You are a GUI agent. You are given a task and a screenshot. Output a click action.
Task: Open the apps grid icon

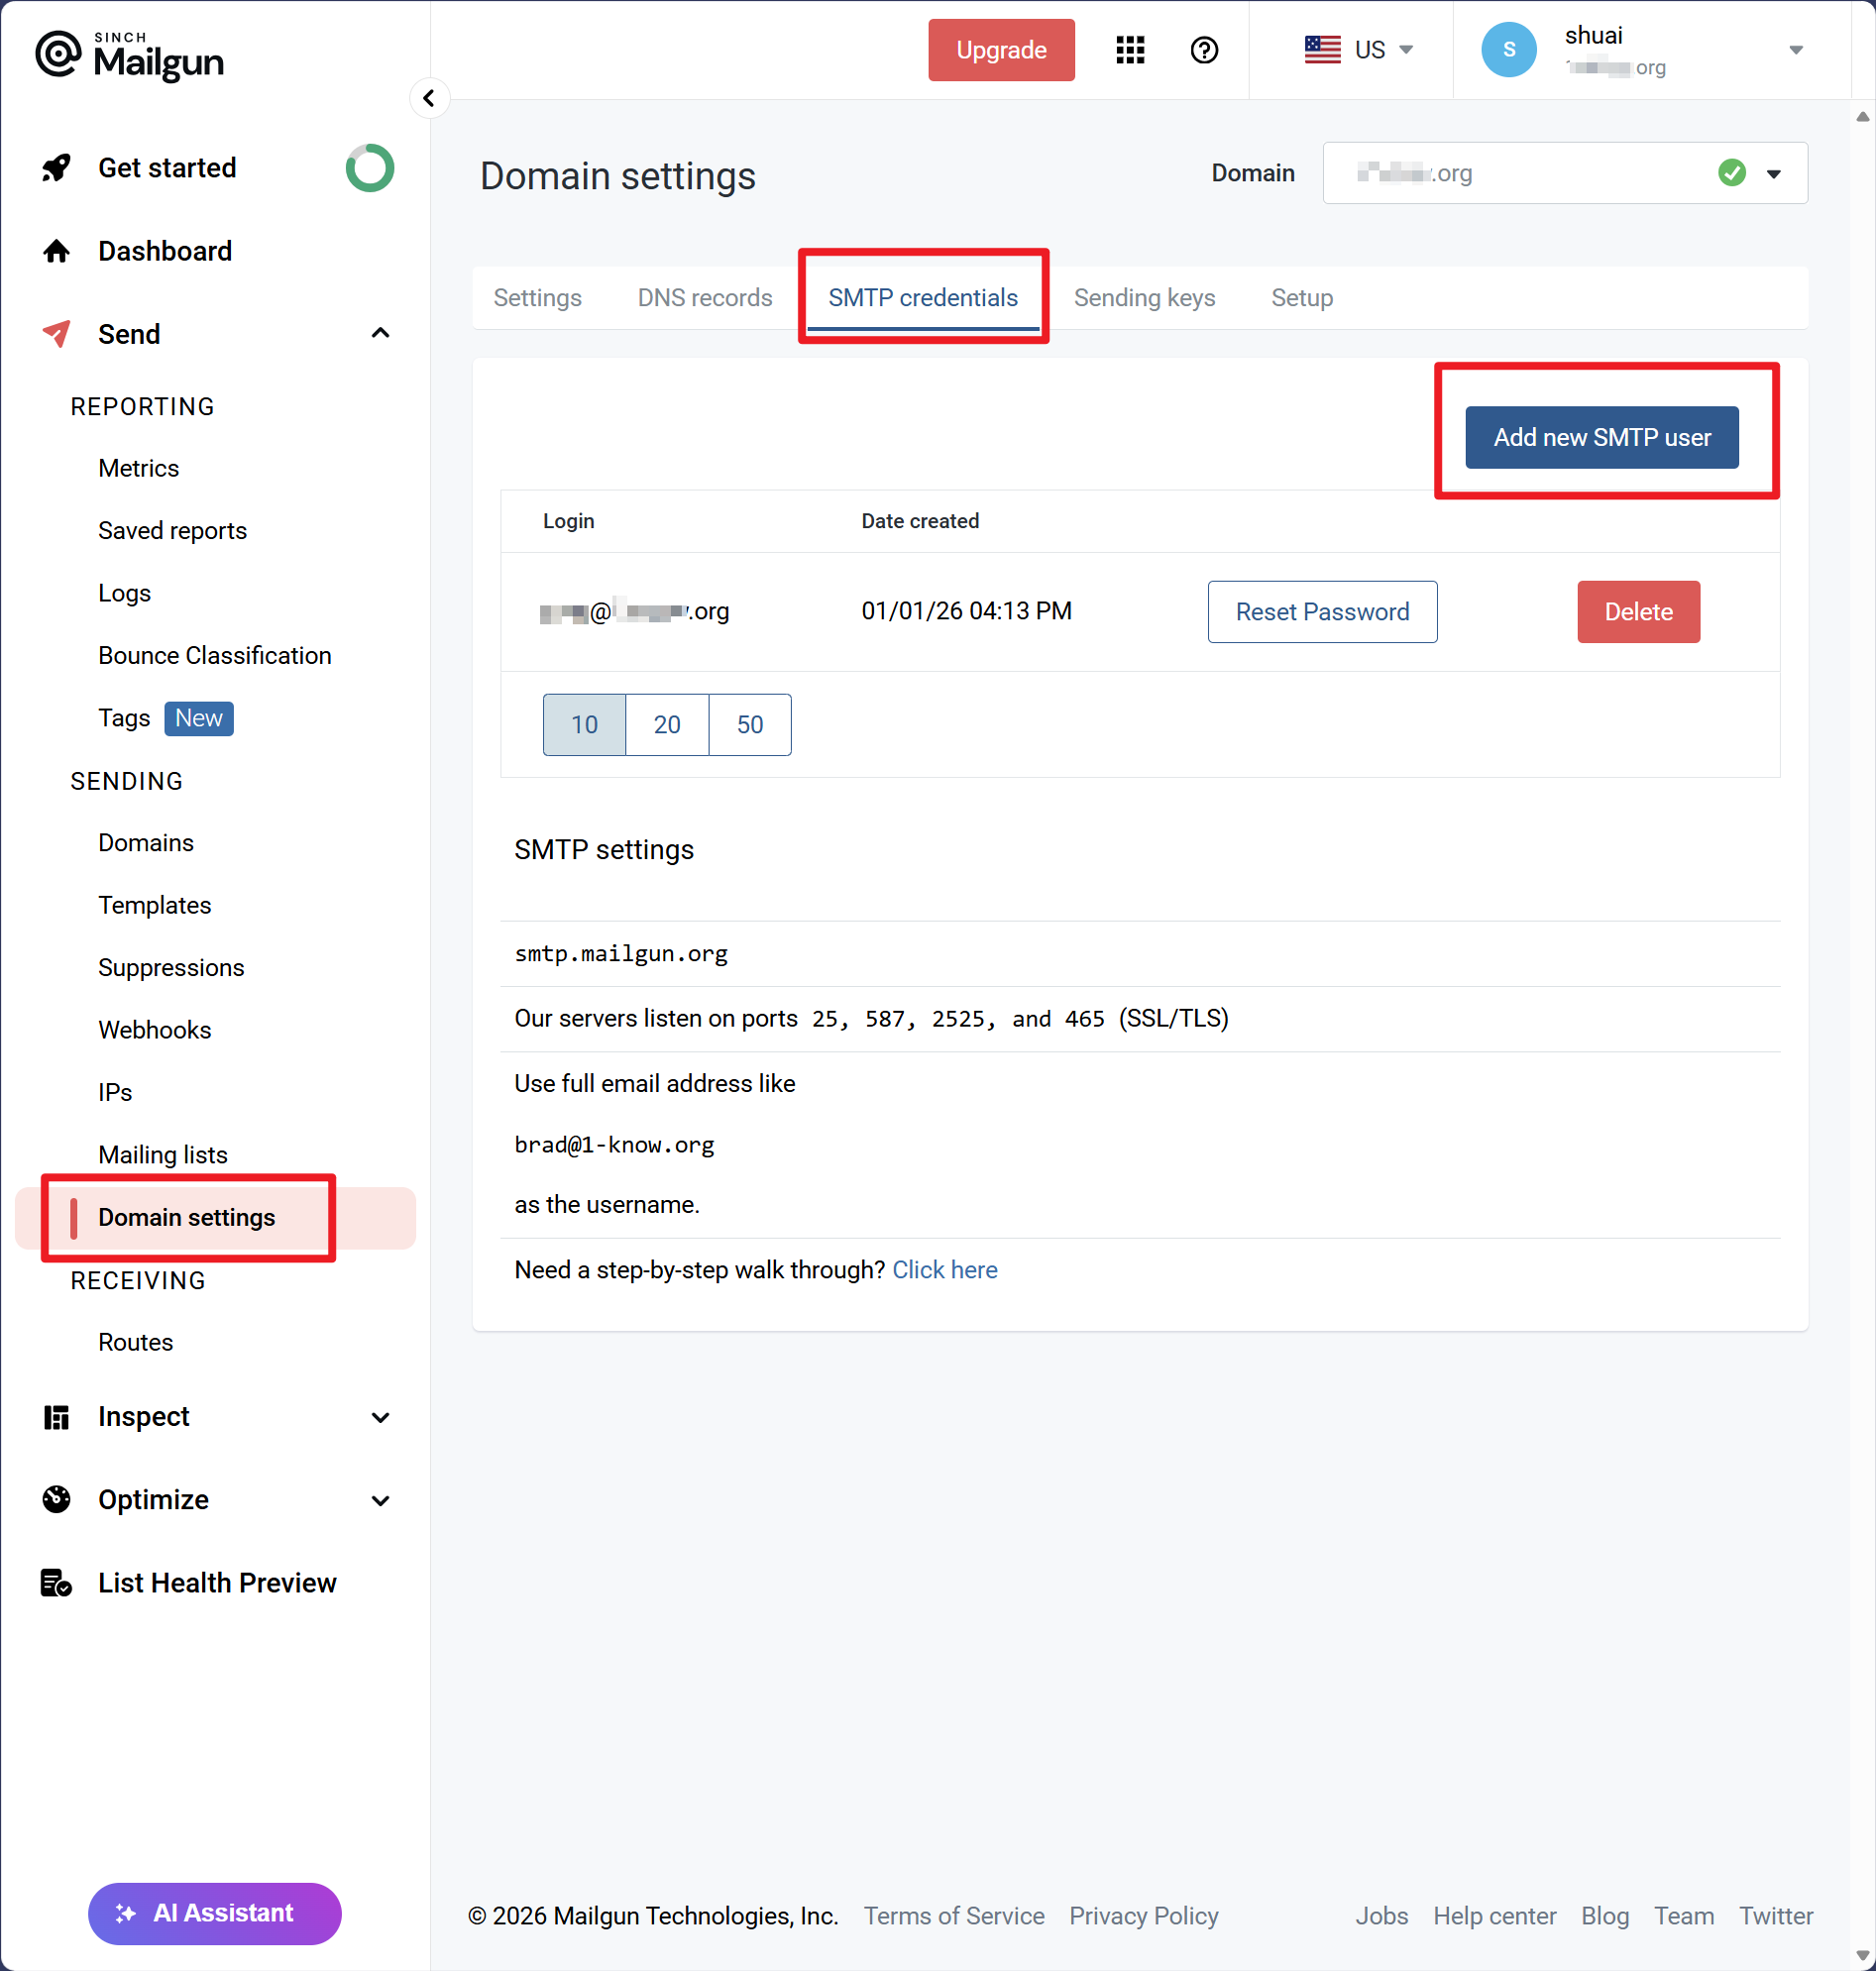1130,50
